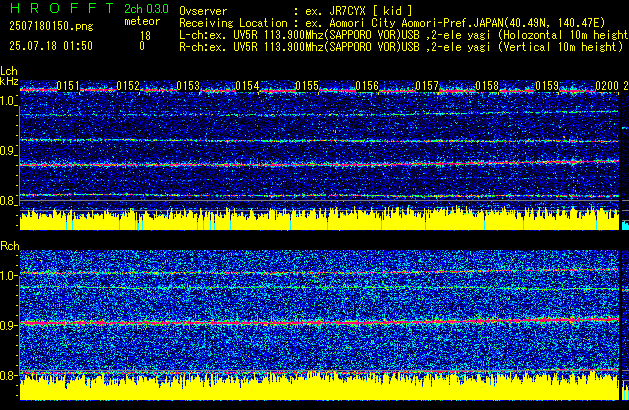Click the Rch yellow signal level graph
629x410 pixels.
[x=319, y=387]
